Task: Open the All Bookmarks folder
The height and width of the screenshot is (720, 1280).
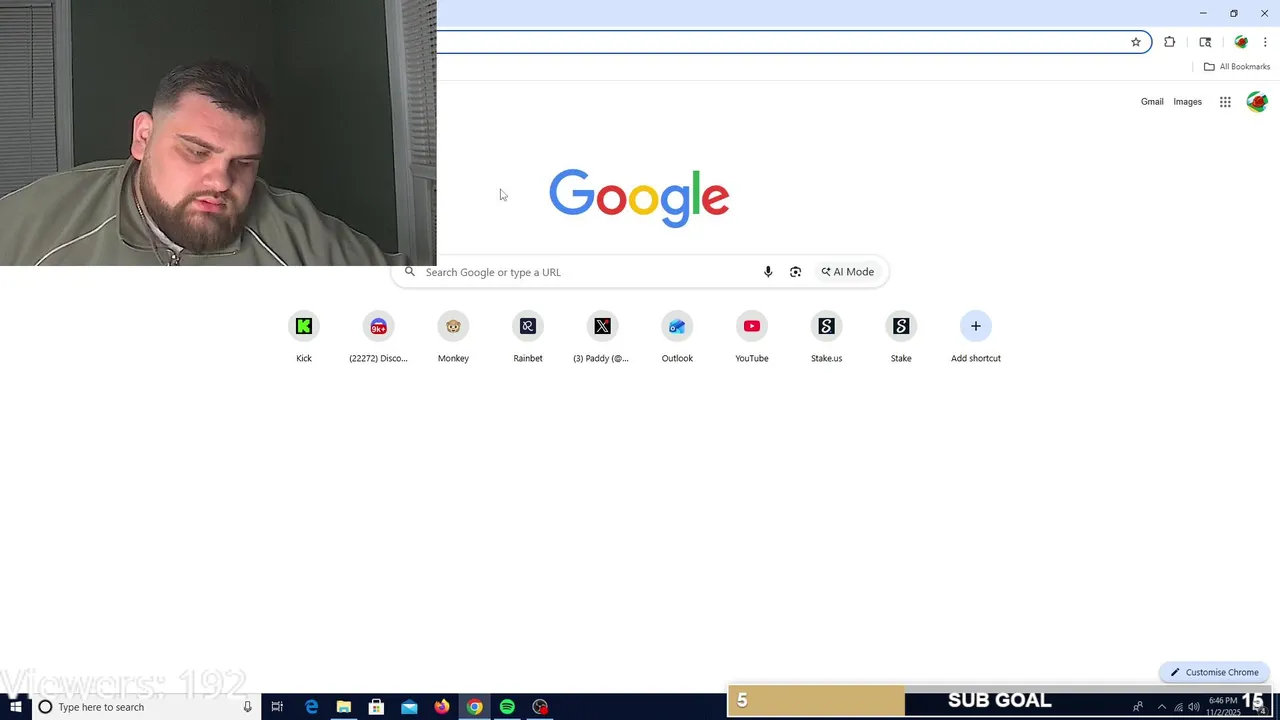Action: pyautogui.click(x=1237, y=67)
